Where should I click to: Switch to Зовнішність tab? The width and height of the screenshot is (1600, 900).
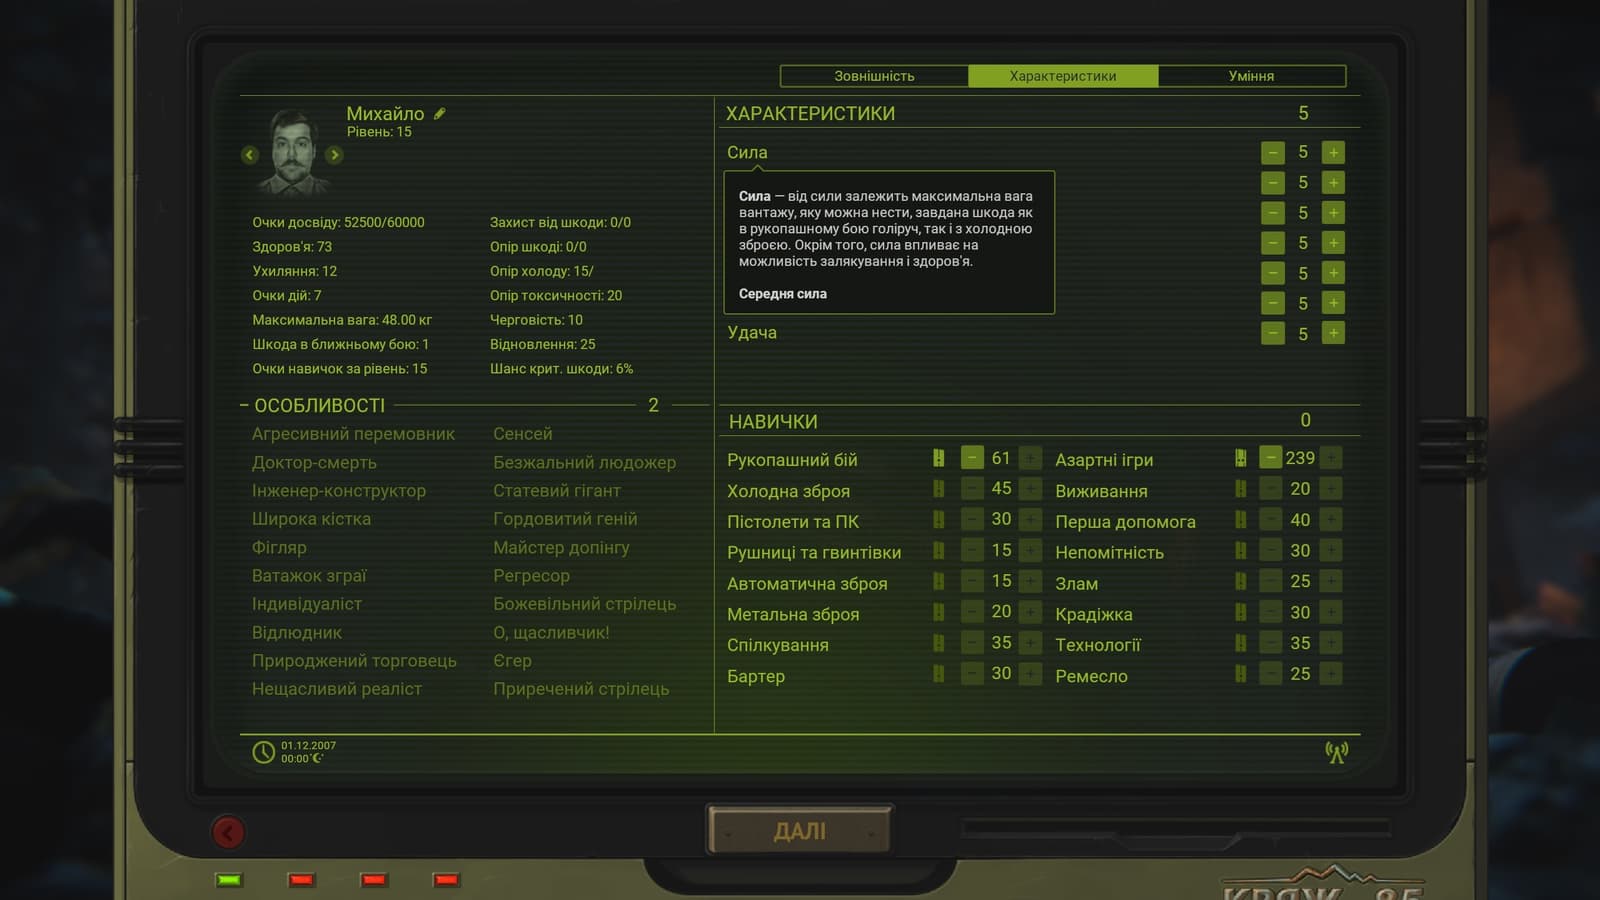[874, 76]
